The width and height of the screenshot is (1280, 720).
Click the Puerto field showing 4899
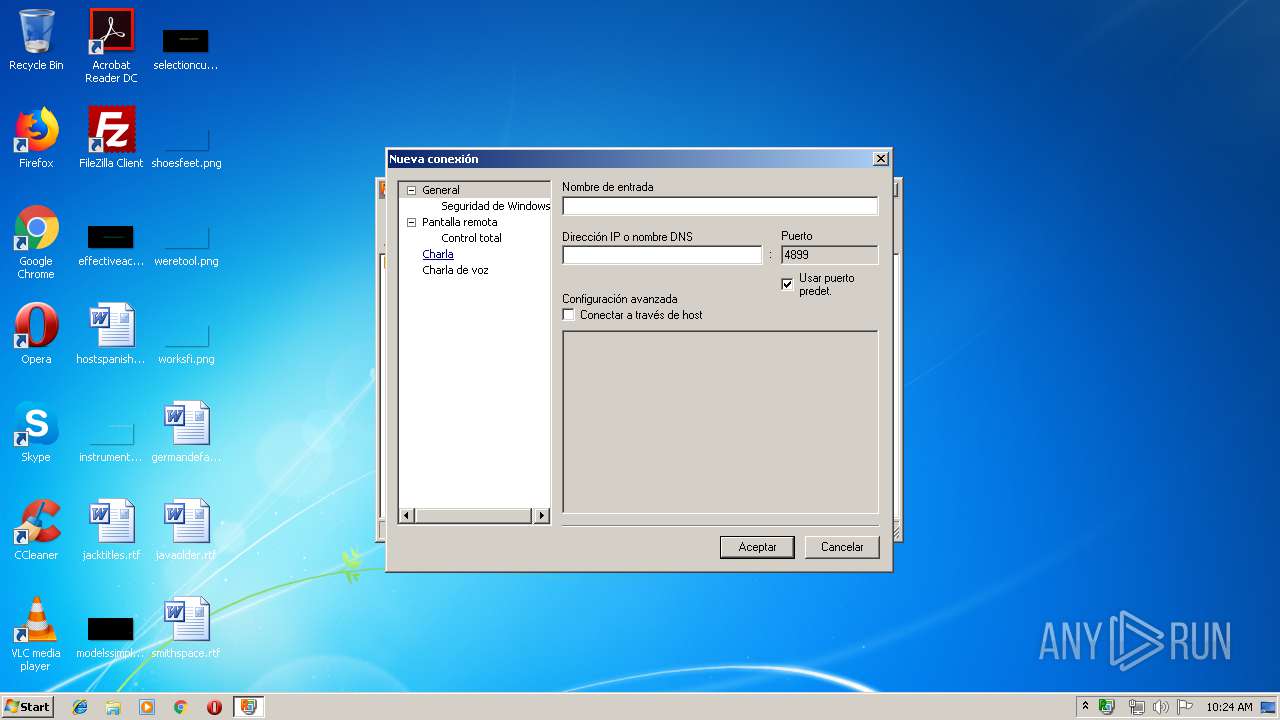point(829,255)
